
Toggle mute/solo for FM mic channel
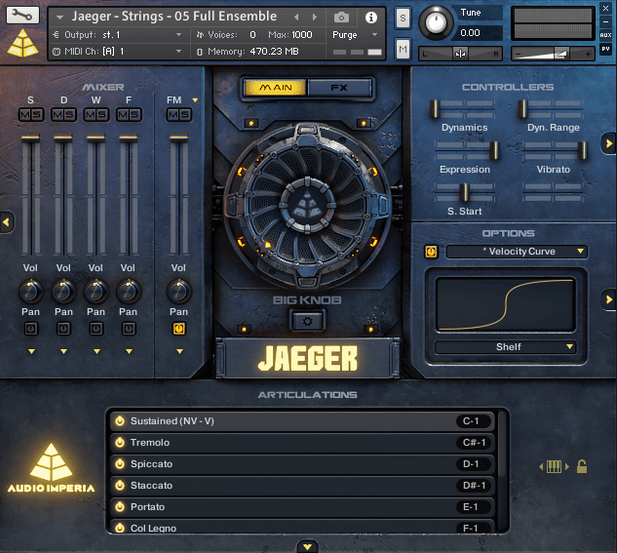point(179,115)
